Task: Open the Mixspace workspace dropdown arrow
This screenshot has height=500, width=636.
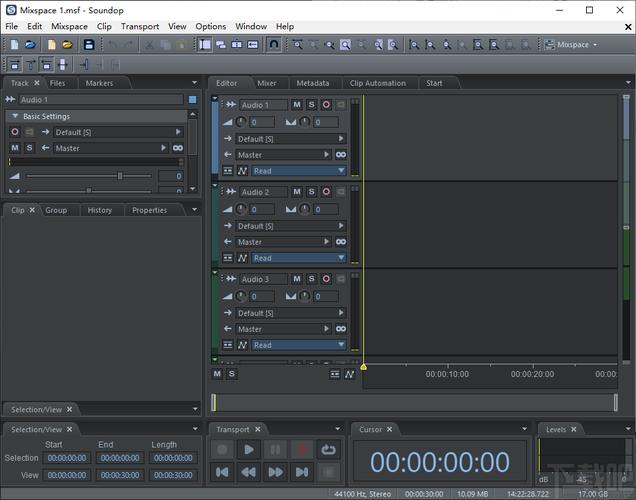Action: [595, 45]
